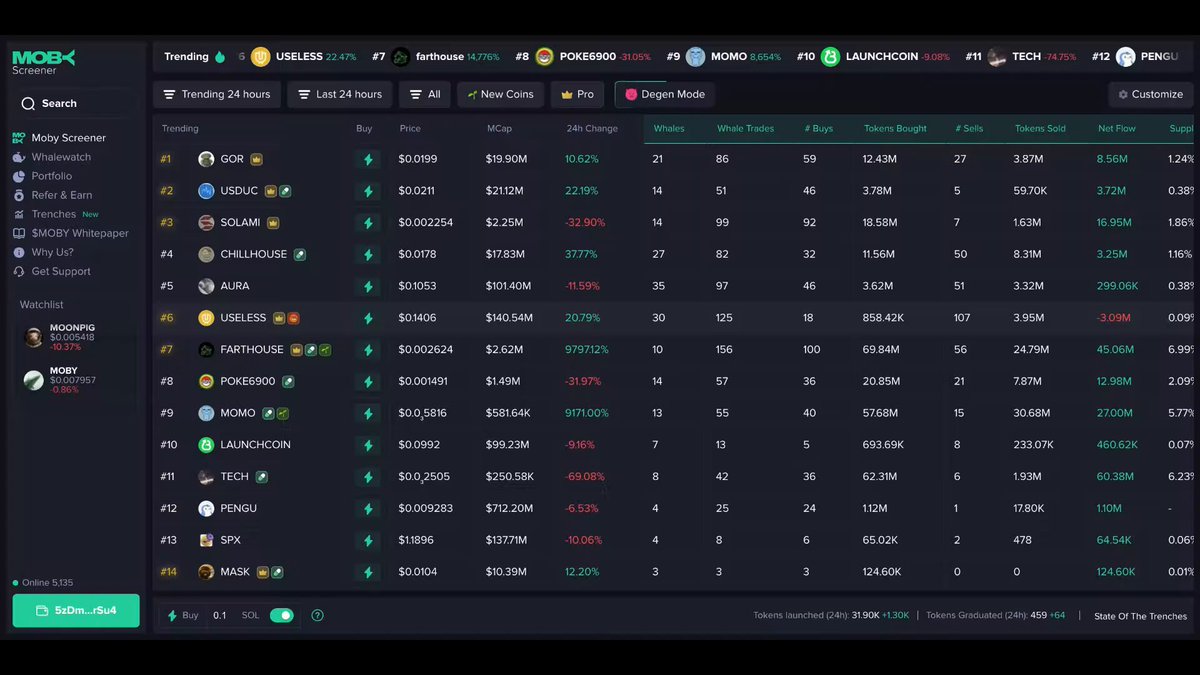Sort by Price column header

coord(410,128)
